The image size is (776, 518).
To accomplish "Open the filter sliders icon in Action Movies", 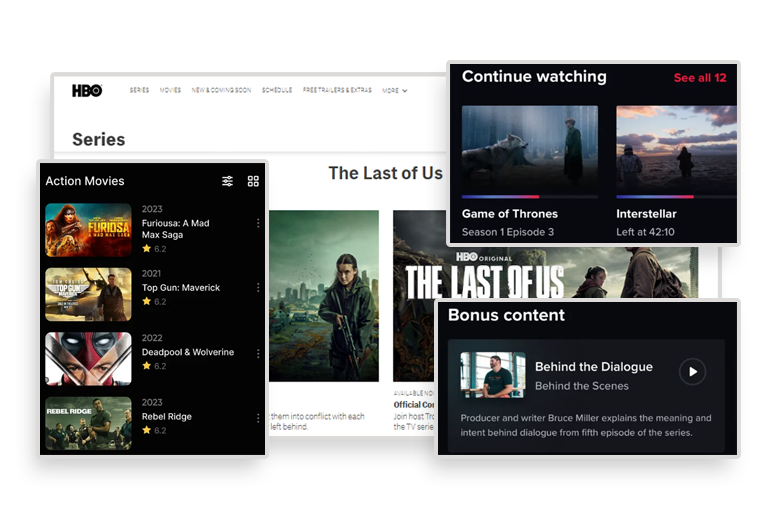I will pos(227,181).
